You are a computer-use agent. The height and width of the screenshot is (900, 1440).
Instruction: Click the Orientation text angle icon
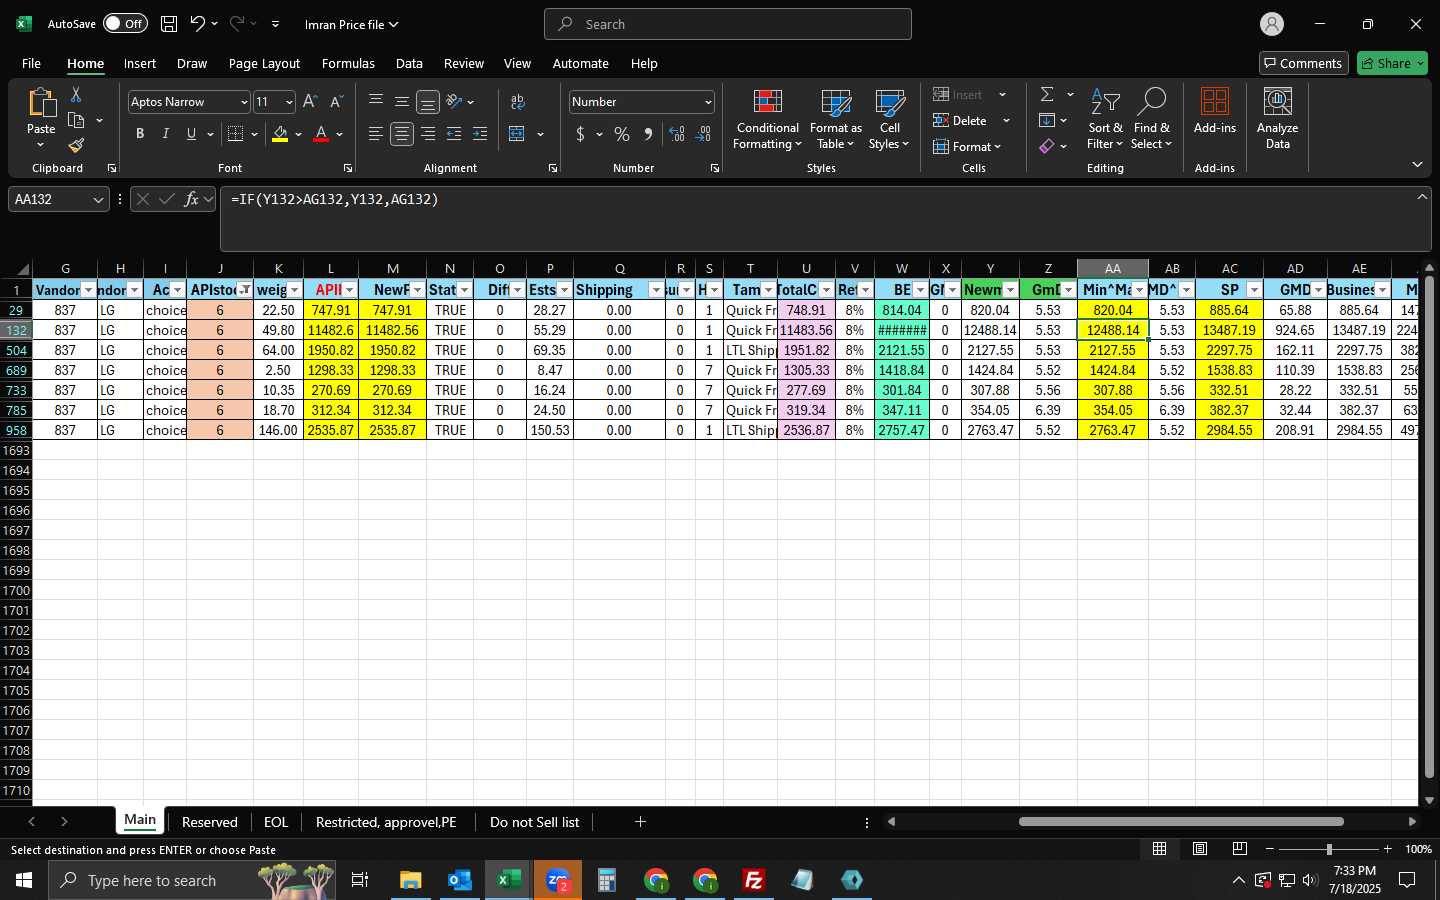point(454,102)
